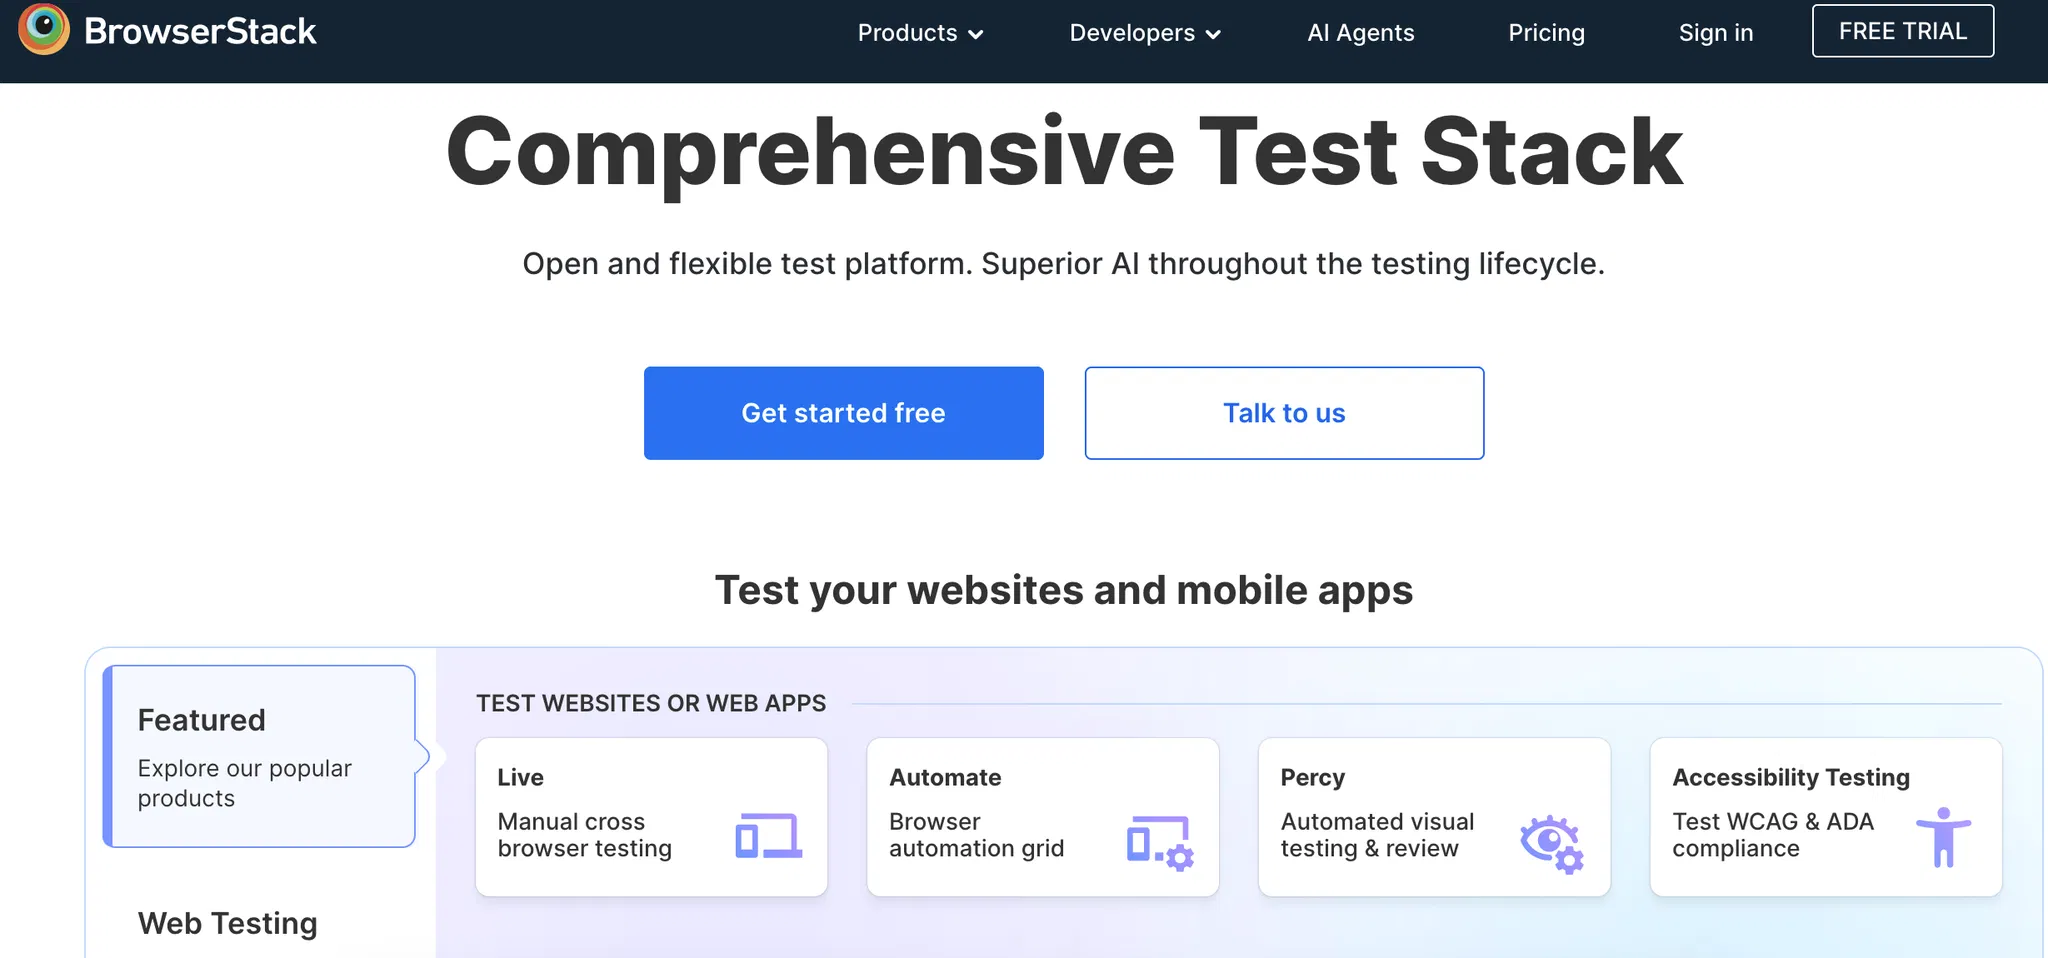Switch to the Web Testing tab
The width and height of the screenshot is (2048, 958).
coord(228,923)
